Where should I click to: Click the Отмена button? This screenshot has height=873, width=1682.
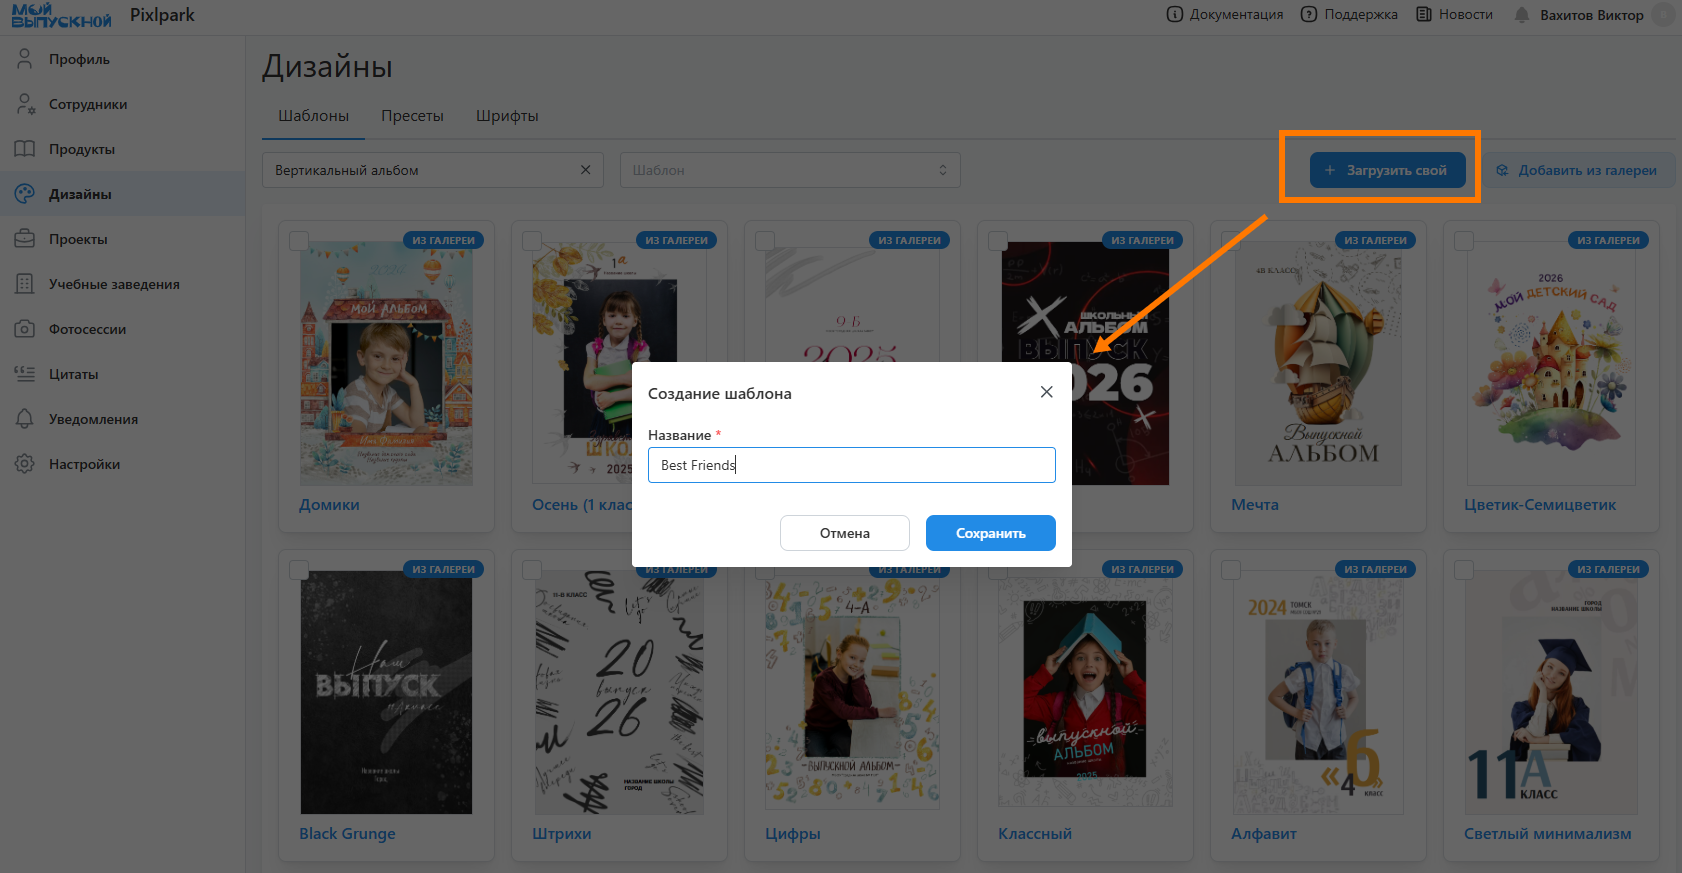[844, 533]
